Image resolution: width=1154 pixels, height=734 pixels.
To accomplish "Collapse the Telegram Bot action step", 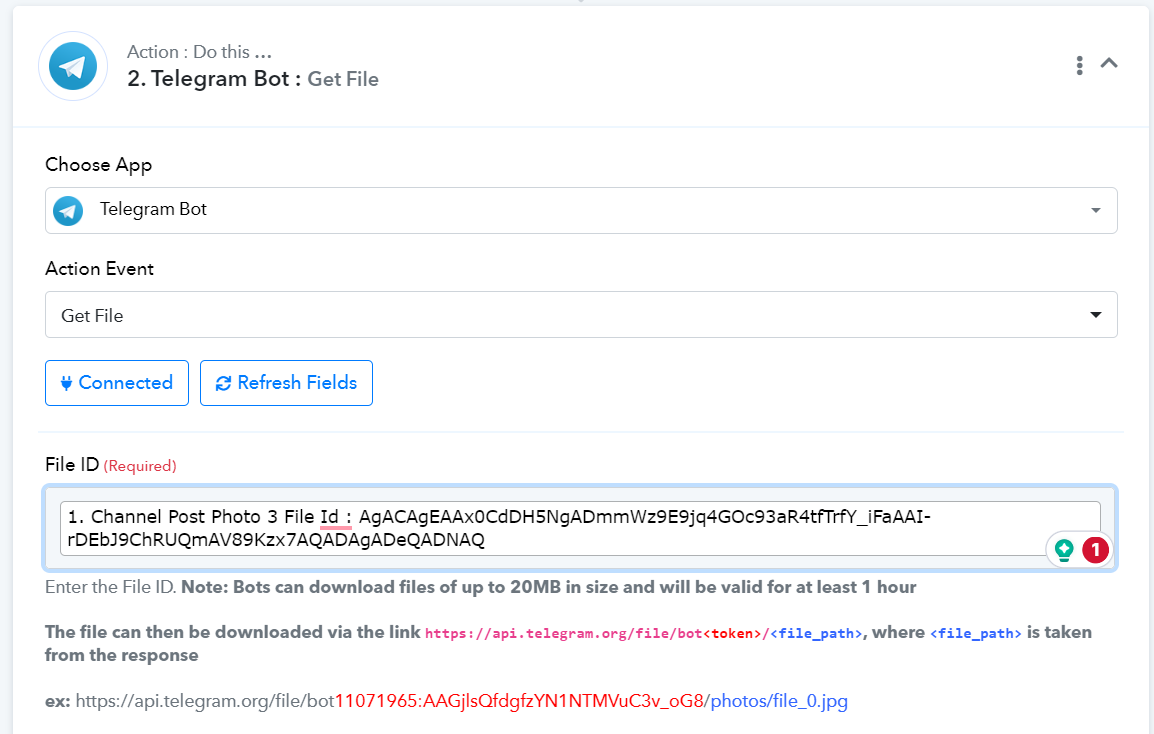I will (x=1109, y=63).
